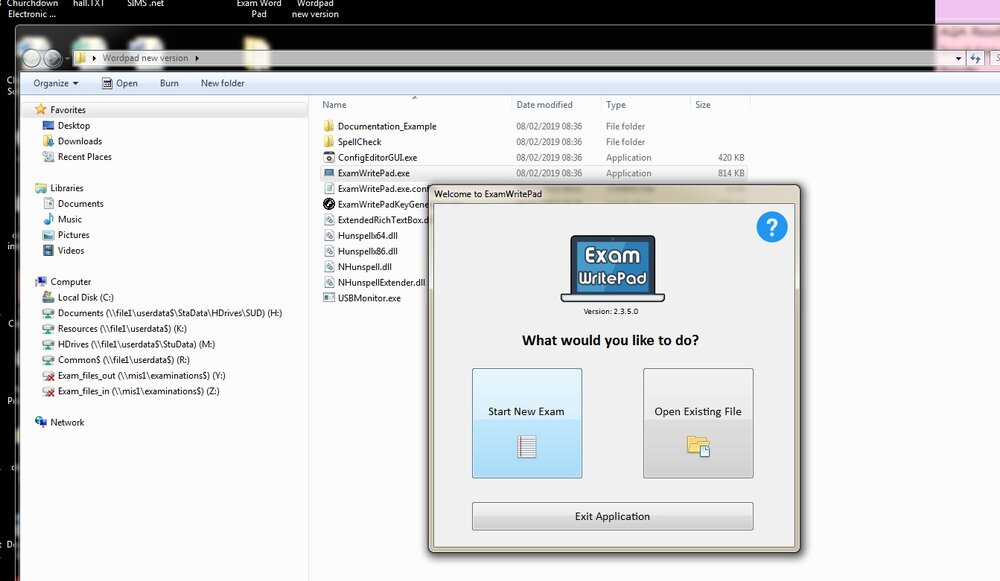
Task: Select the USBMonitor.exe file icon
Action: (x=328, y=298)
